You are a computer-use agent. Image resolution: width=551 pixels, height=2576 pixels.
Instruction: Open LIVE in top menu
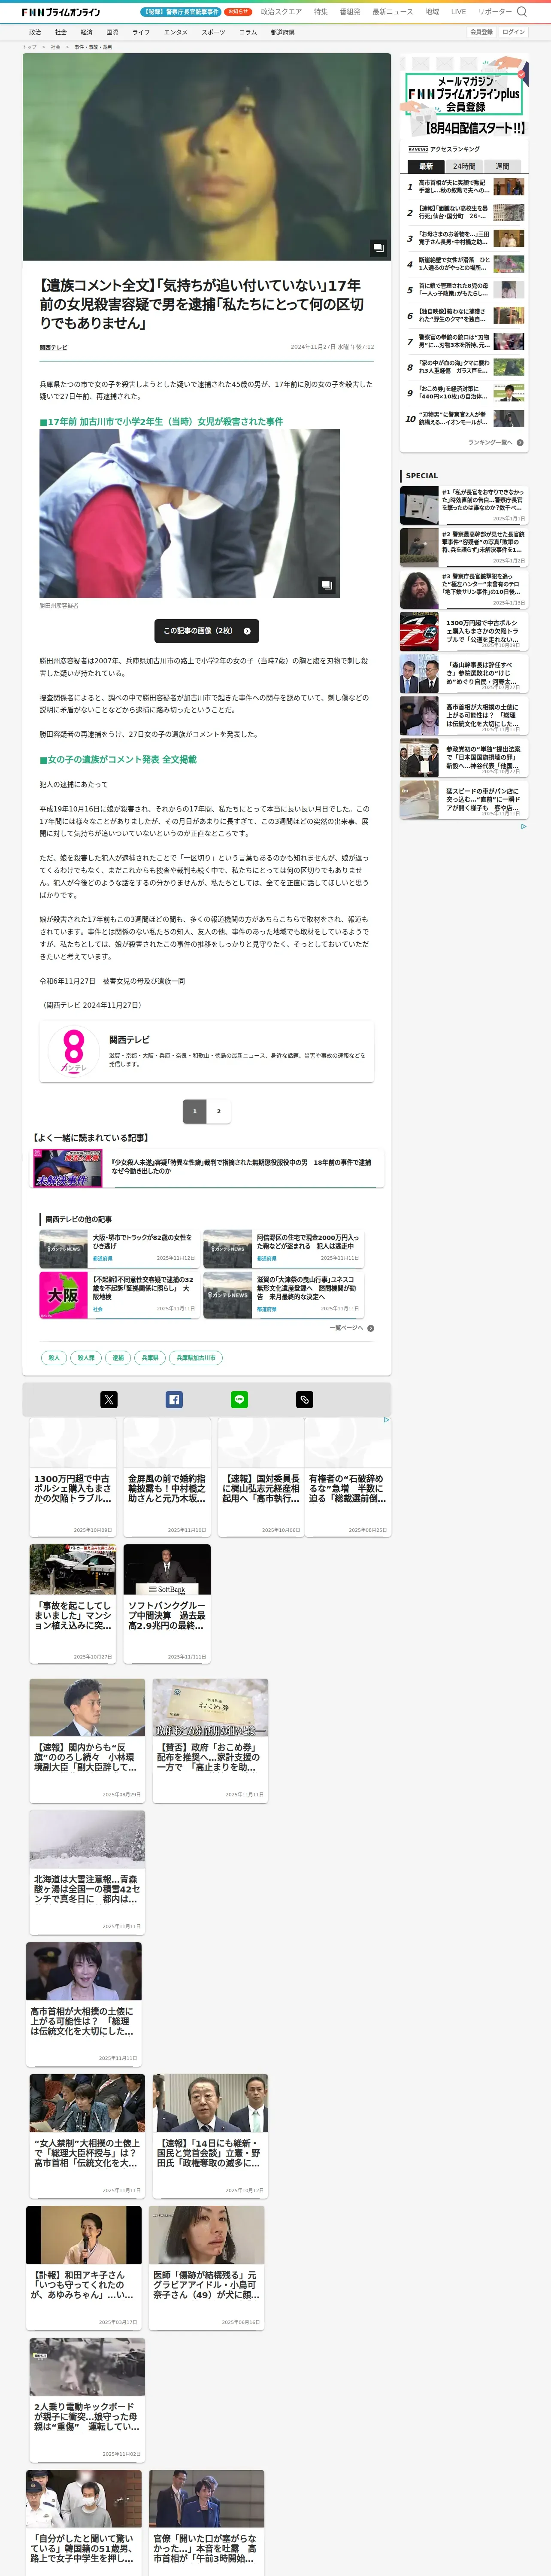[x=458, y=12]
